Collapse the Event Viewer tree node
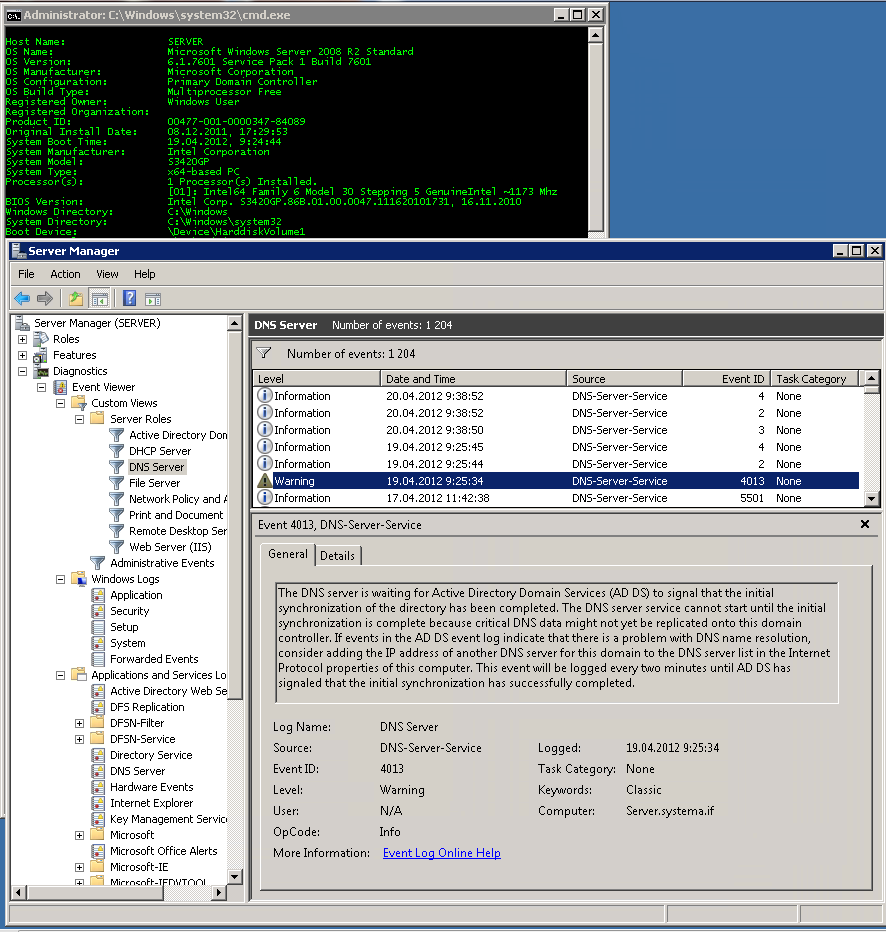This screenshot has height=932, width=886. point(42,388)
